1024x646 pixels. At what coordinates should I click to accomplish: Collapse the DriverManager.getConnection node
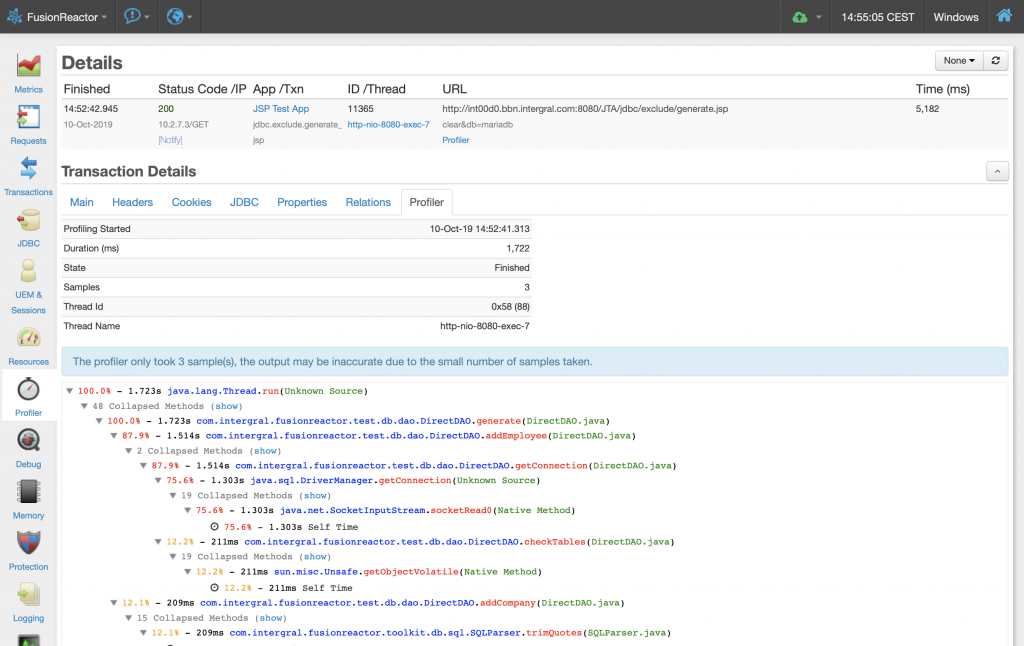coord(158,481)
